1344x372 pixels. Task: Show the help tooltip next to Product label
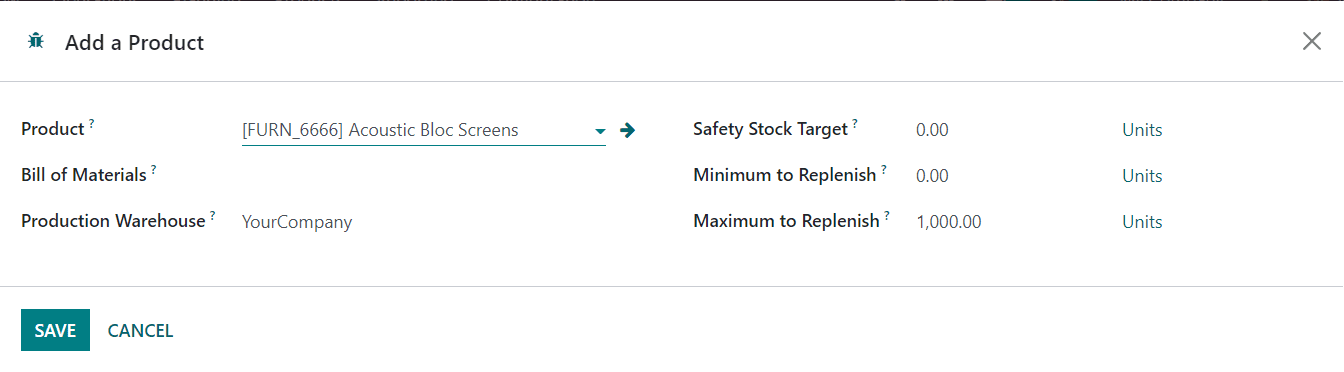(x=91, y=124)
